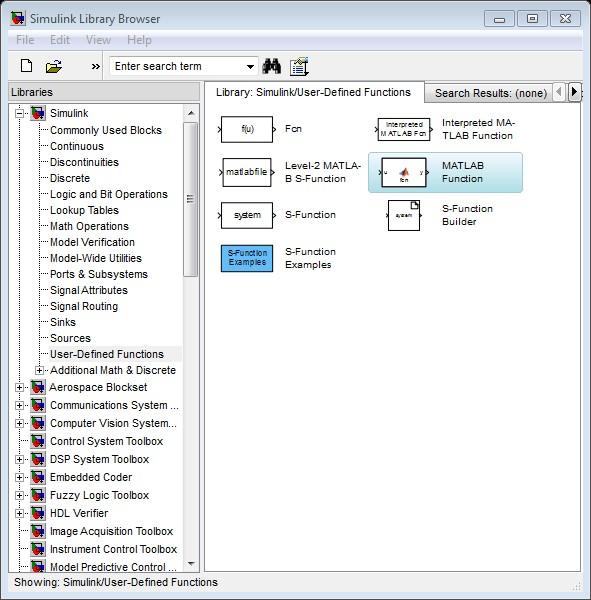Select Signal Routing in tree

(x=84, y=307)
